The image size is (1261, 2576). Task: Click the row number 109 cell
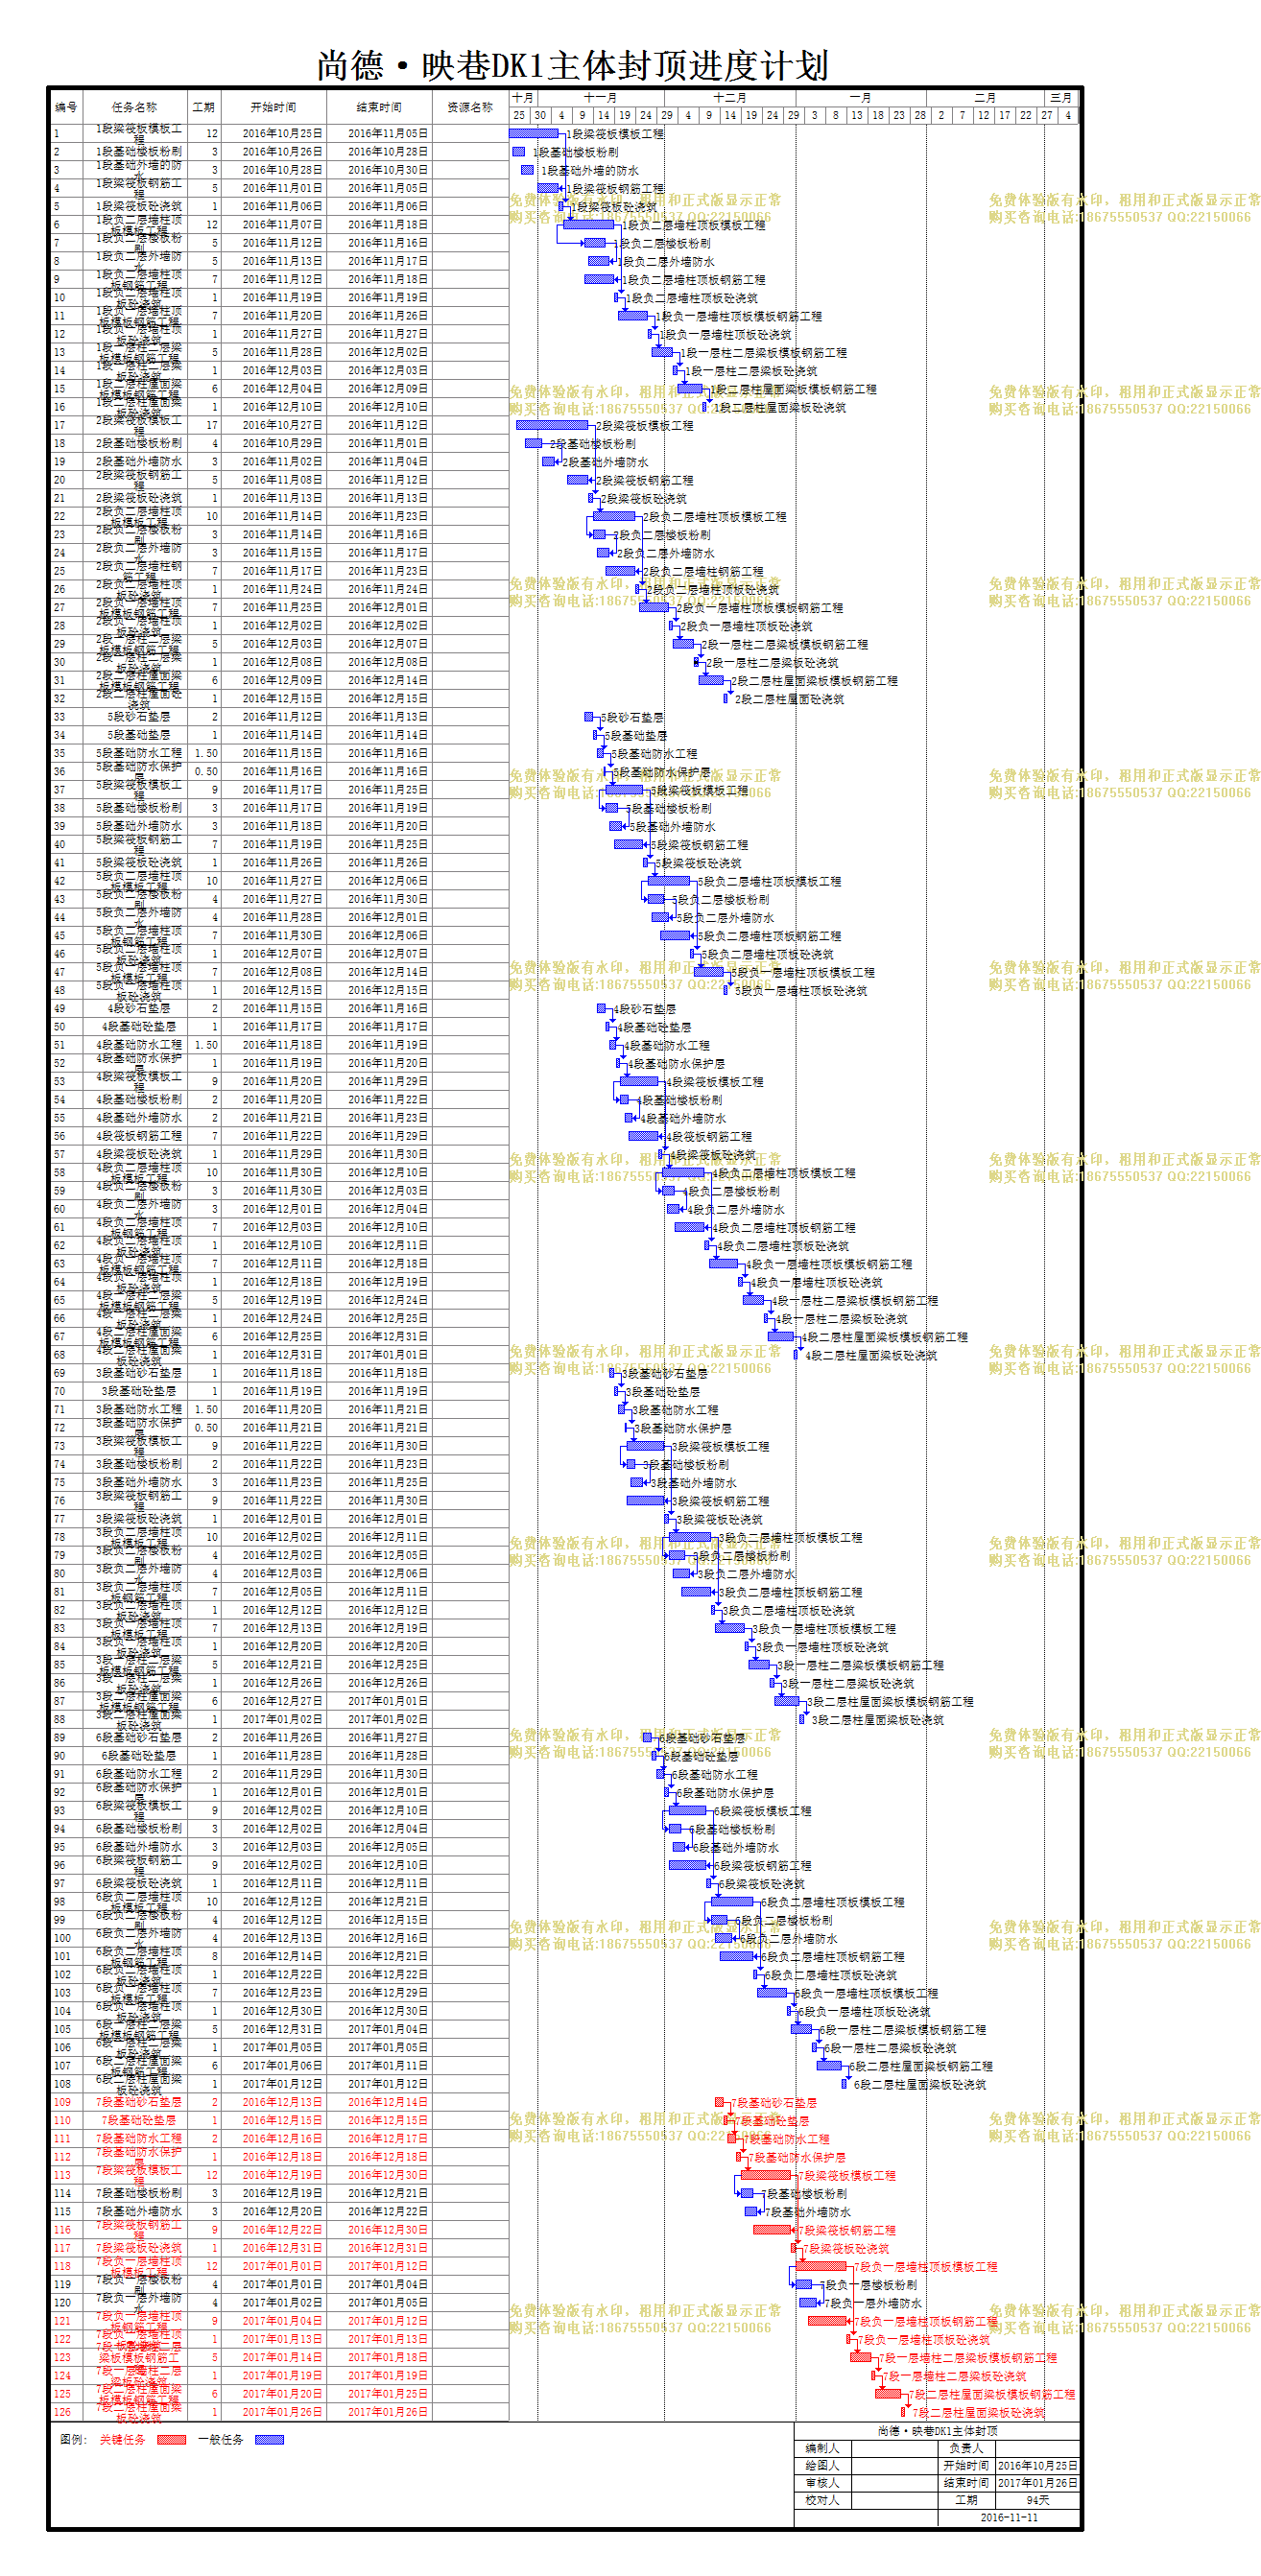click(66, 2102)
